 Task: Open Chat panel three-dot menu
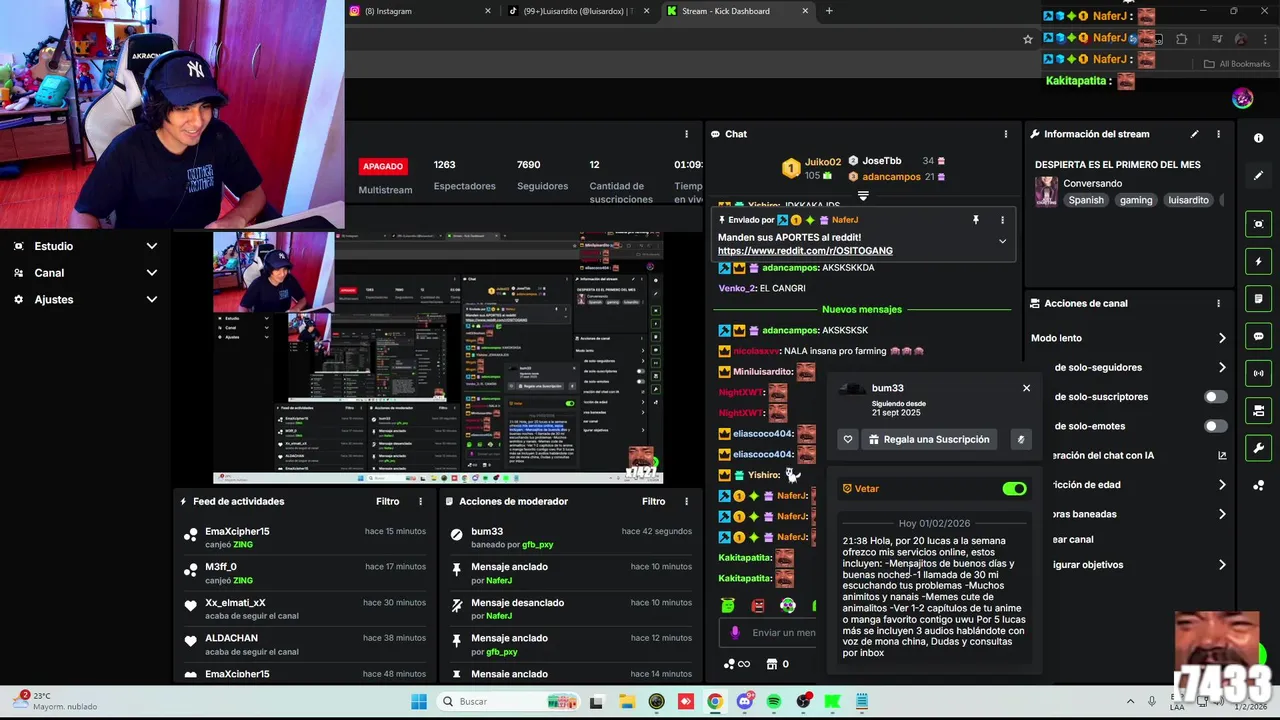[x=1006, y=134]
